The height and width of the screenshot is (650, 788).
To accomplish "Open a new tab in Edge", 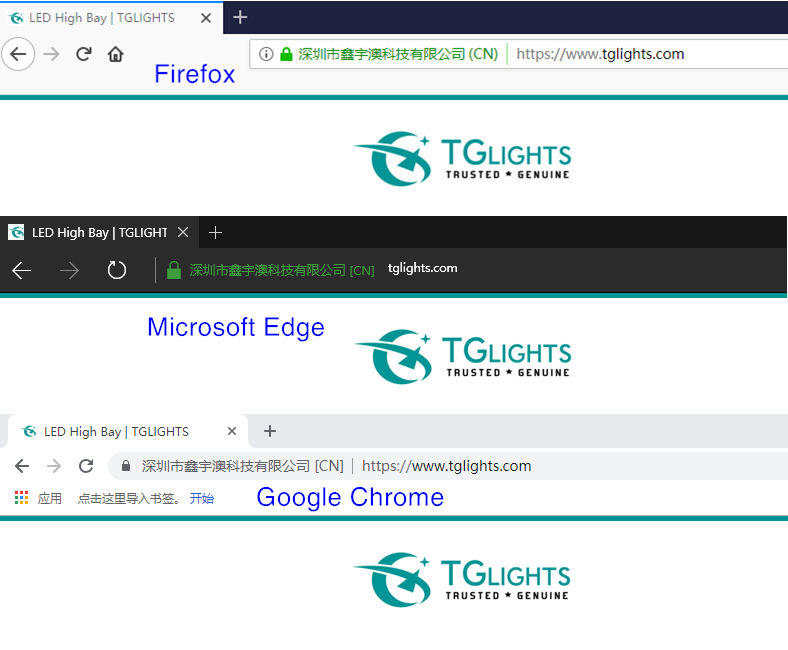I will pos(215,232).
